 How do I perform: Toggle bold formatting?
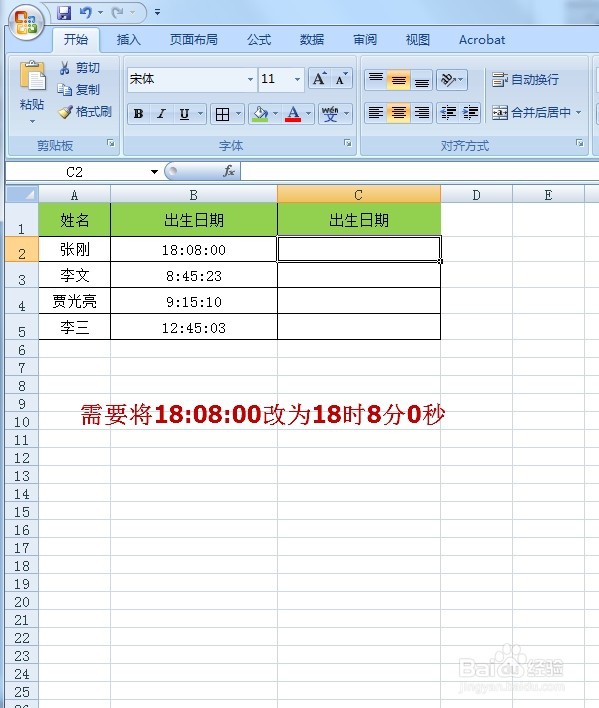pos(138,114)
